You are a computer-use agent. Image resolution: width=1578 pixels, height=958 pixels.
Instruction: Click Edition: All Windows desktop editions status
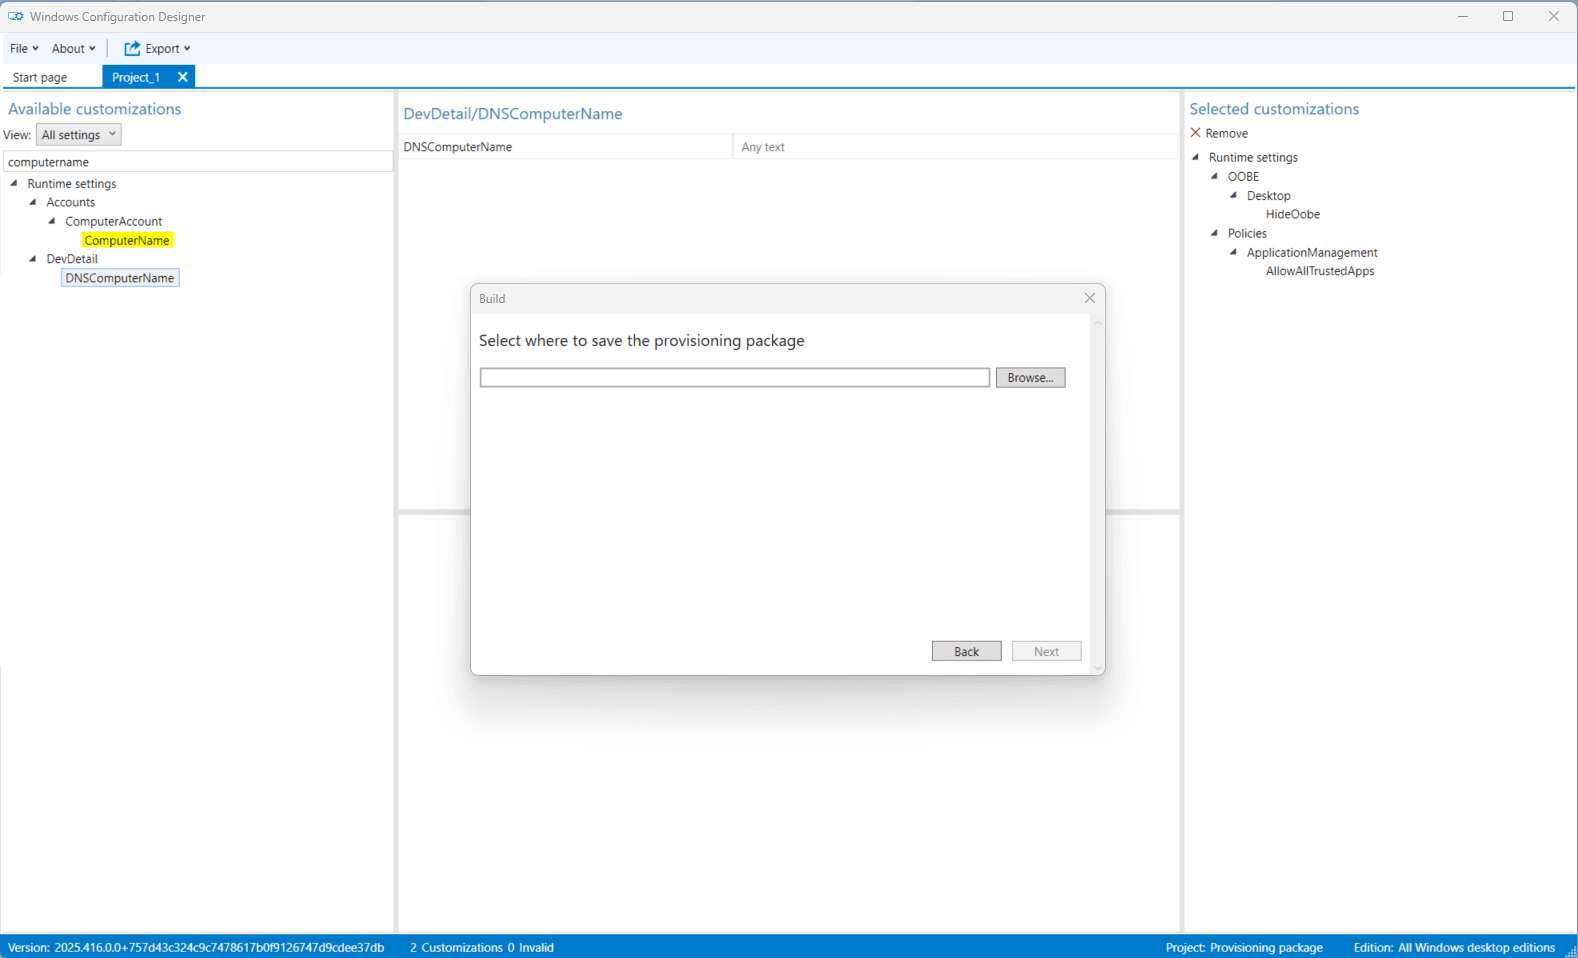(x=1454, y=947)
